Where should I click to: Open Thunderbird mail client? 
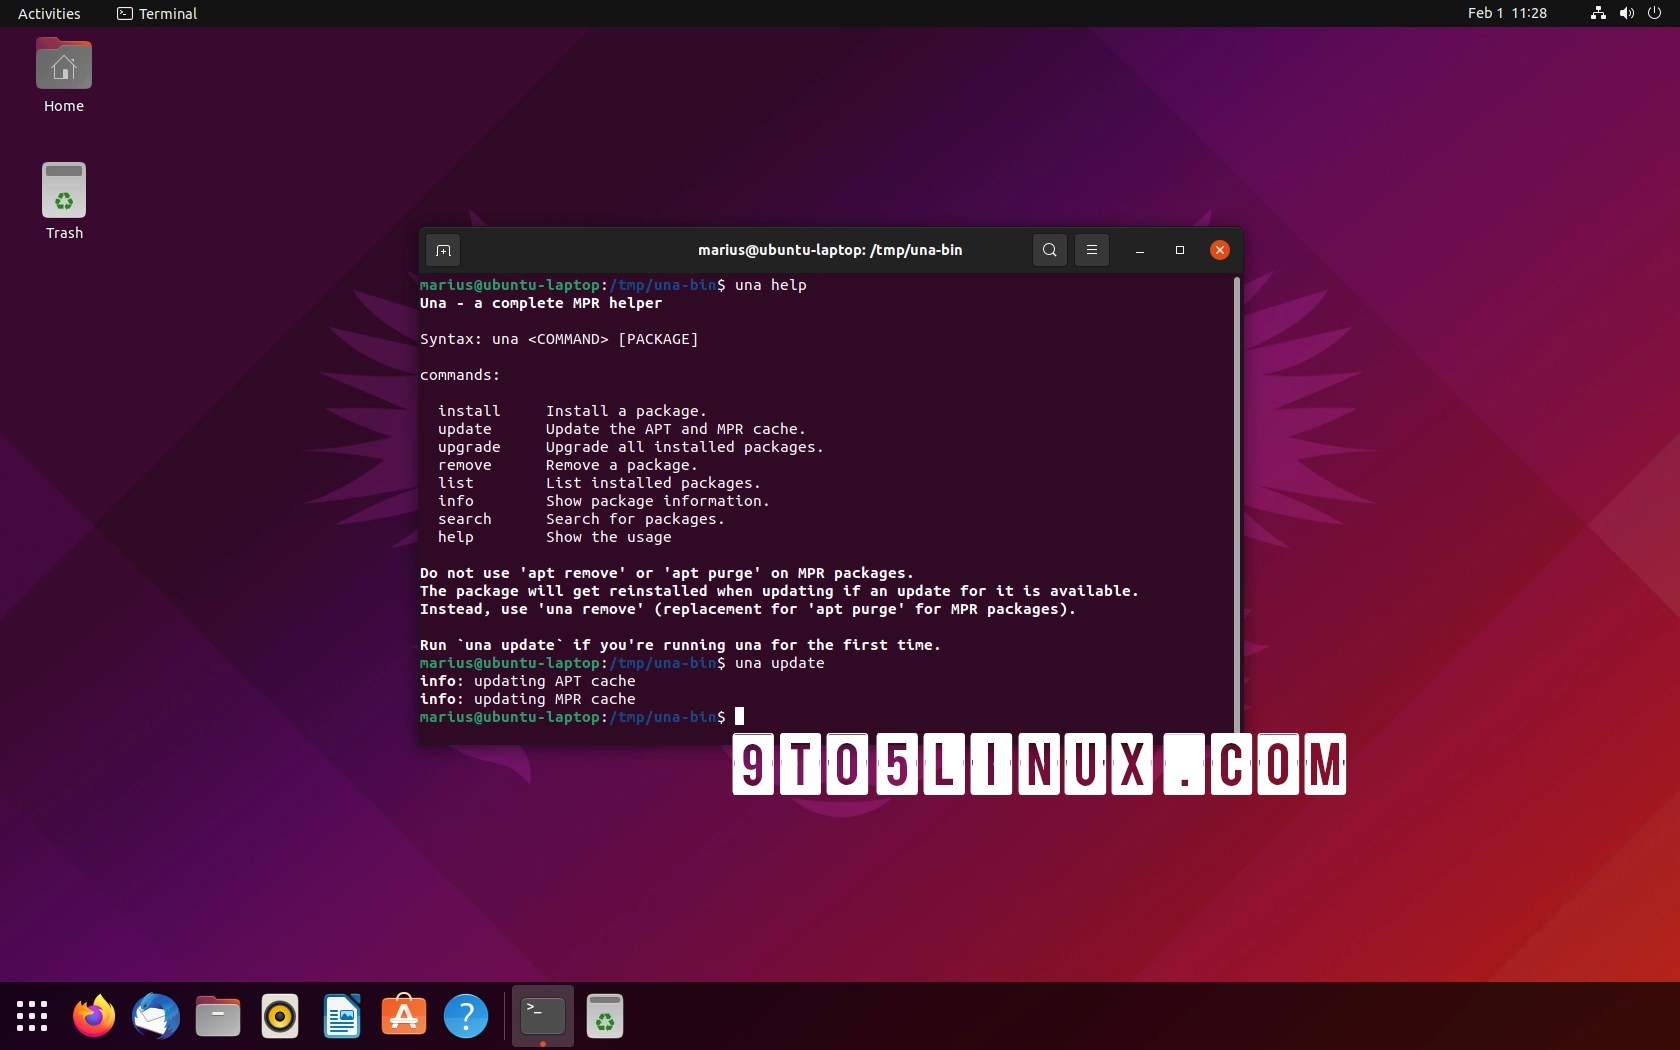[x=156, y=1016]
